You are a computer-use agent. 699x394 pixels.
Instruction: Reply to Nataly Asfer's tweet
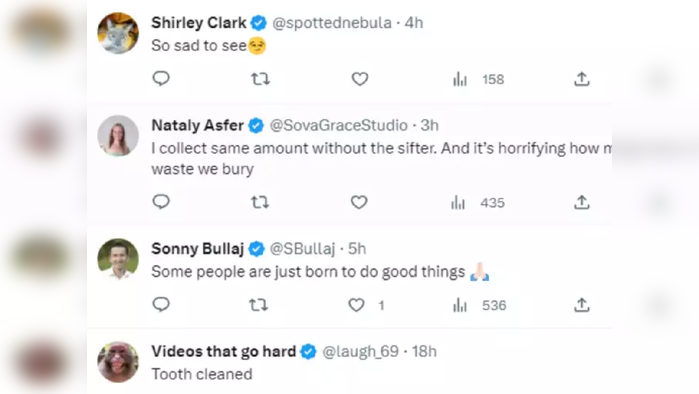[x=161, y=202]
